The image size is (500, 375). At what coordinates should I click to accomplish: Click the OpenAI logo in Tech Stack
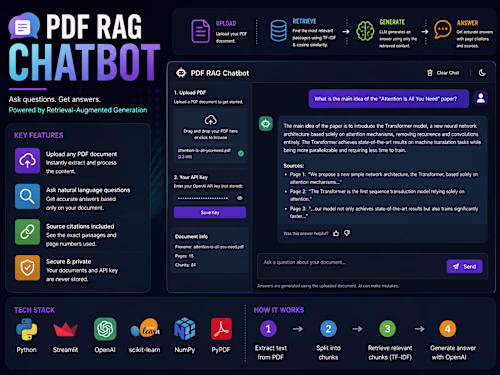[x=105, y=329]
